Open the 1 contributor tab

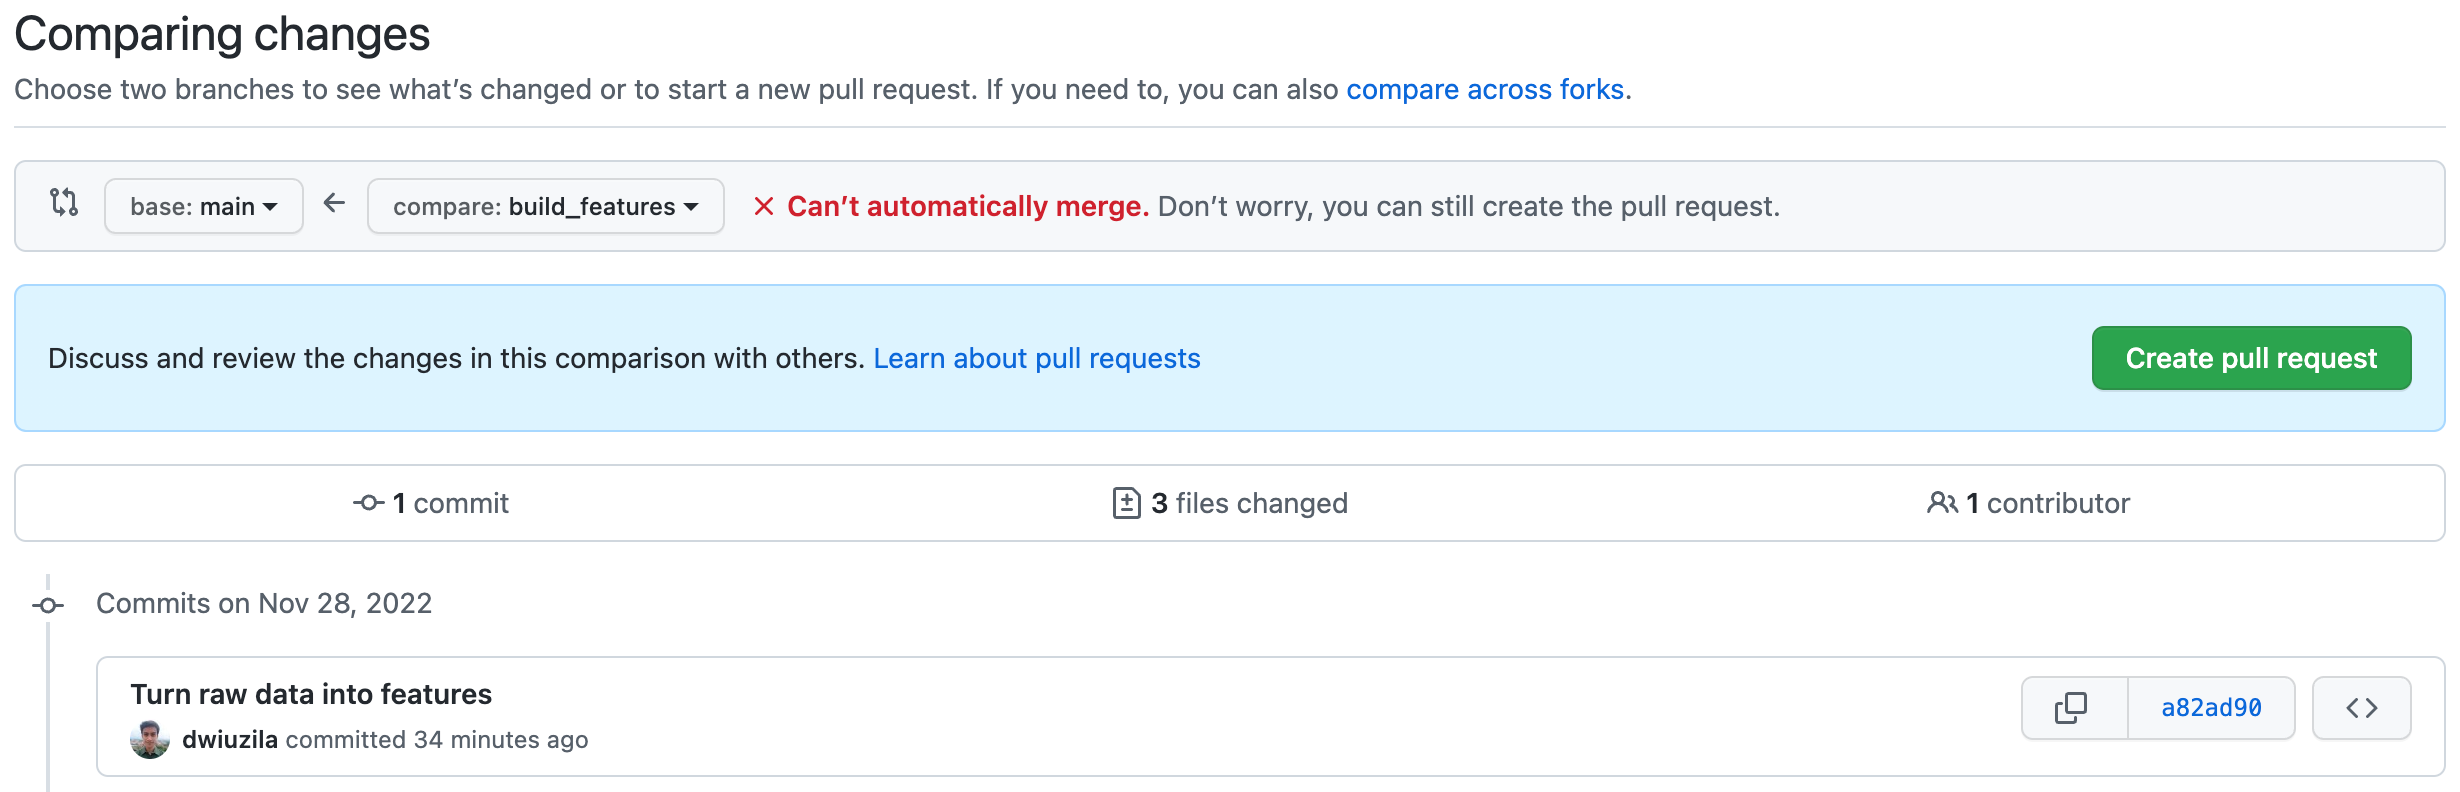(2048, 503)
